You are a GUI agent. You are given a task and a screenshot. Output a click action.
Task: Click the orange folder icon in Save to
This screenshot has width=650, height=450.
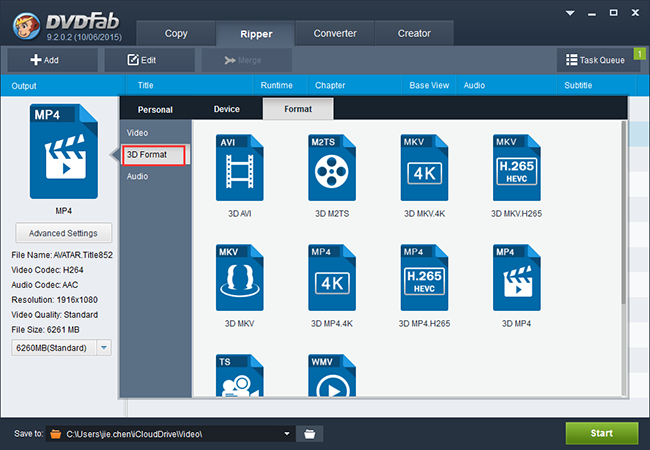pyautogui.click(x=56, y=434)
